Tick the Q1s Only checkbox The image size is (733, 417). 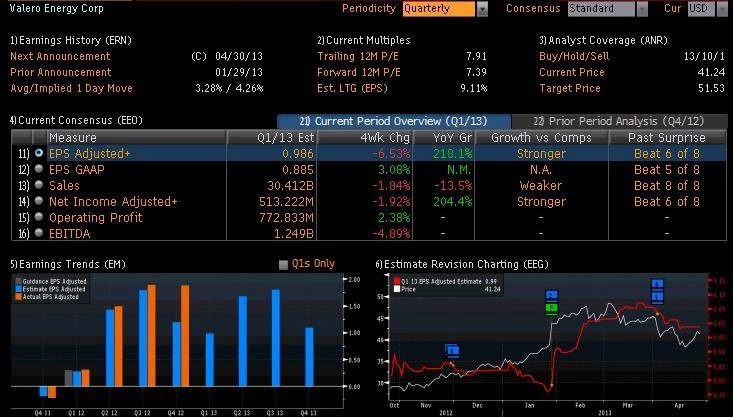(283, 265)
